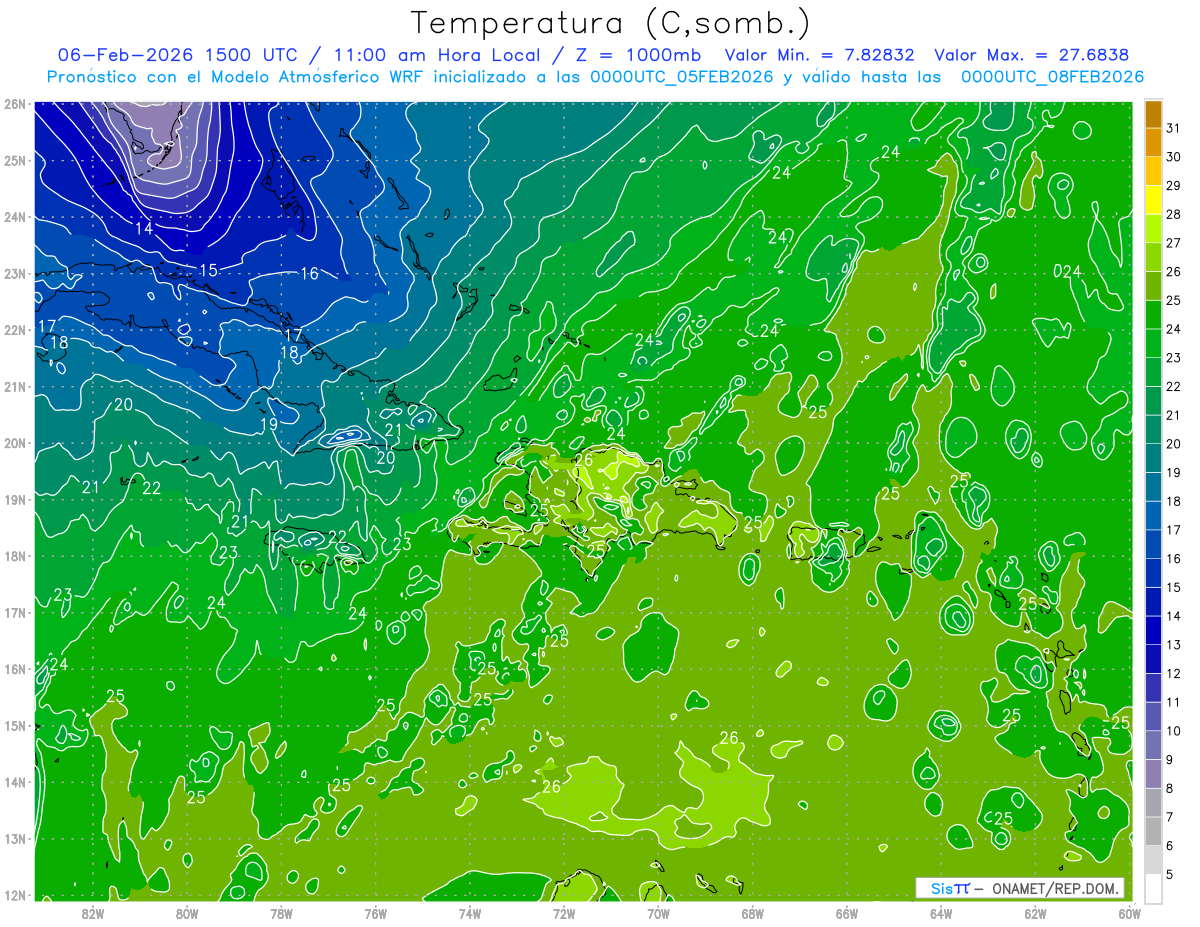Click the '15' contour label on the map
The height and width of the screenshot is (927, 1200).
click(x=208, y=270)
